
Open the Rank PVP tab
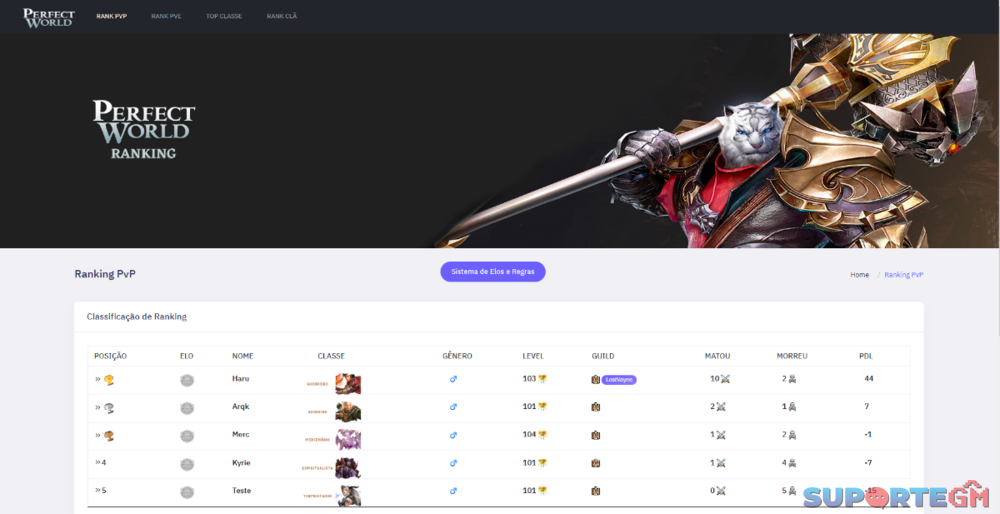(x=111, y=17)
